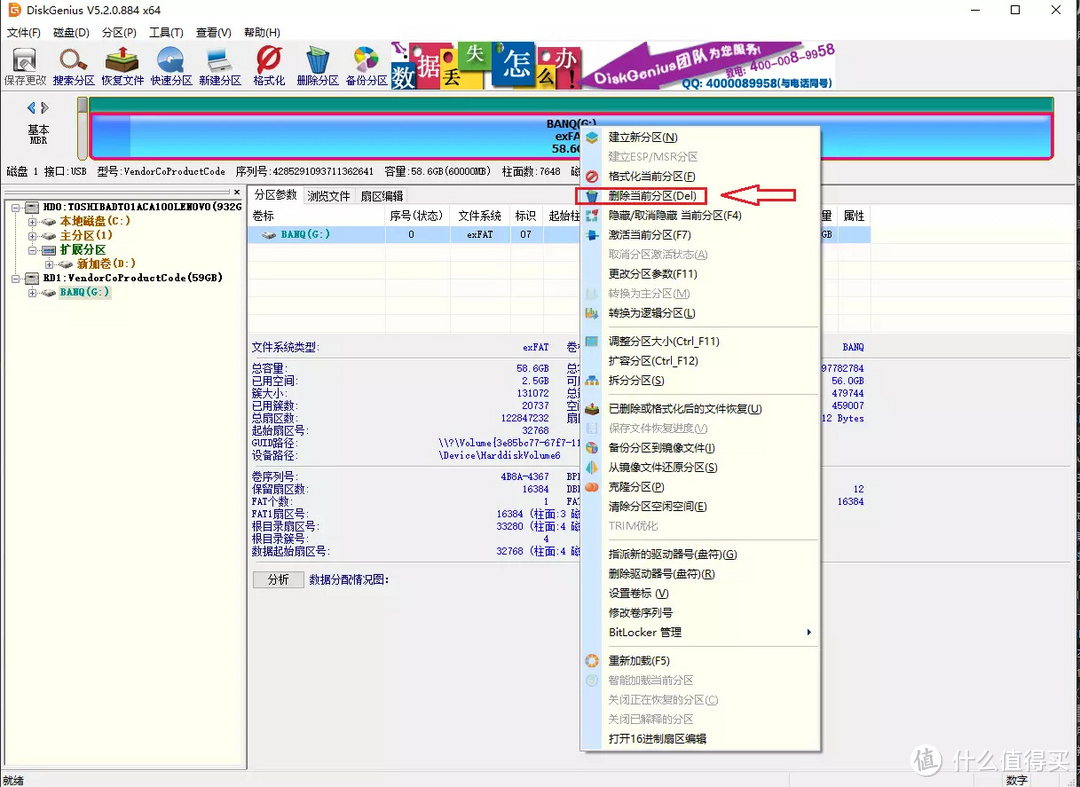Choose 格式化当前分区(F) in context menu
The height and width of the screenshot is (787, 1080).
[700, 176]
